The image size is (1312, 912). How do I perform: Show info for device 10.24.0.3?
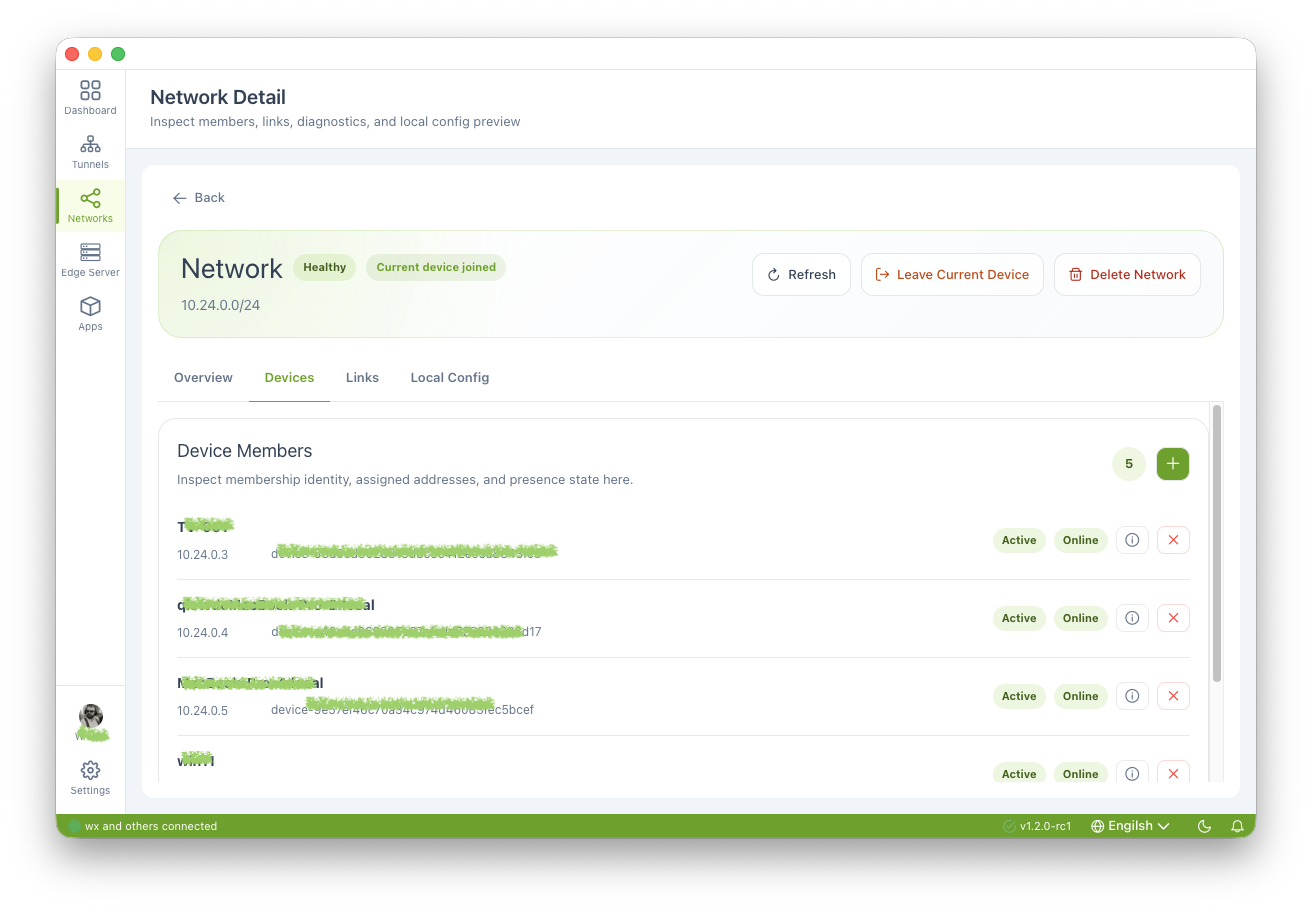point(1132,540)
